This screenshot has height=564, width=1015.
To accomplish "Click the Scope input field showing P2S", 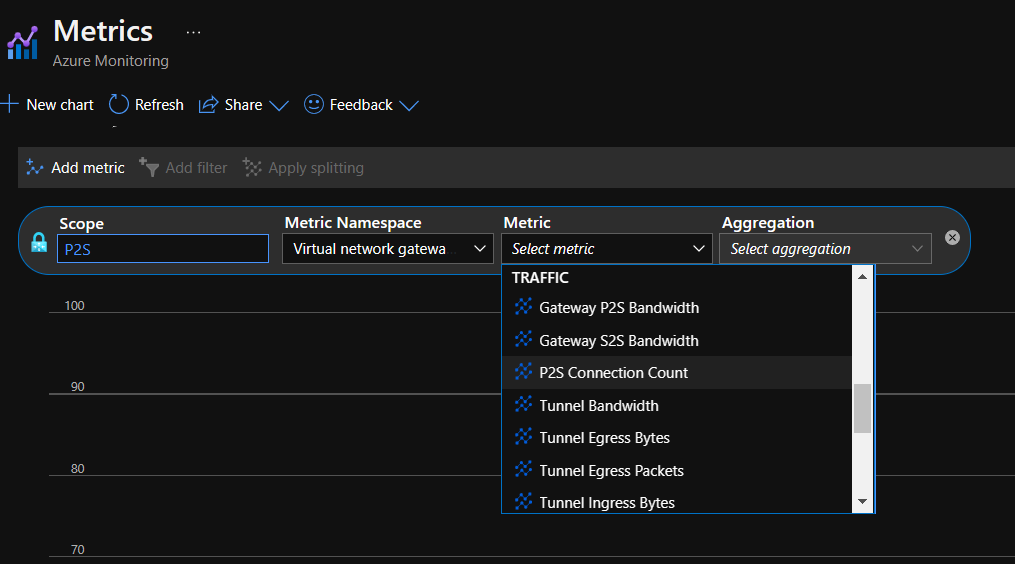I will 162,249.
